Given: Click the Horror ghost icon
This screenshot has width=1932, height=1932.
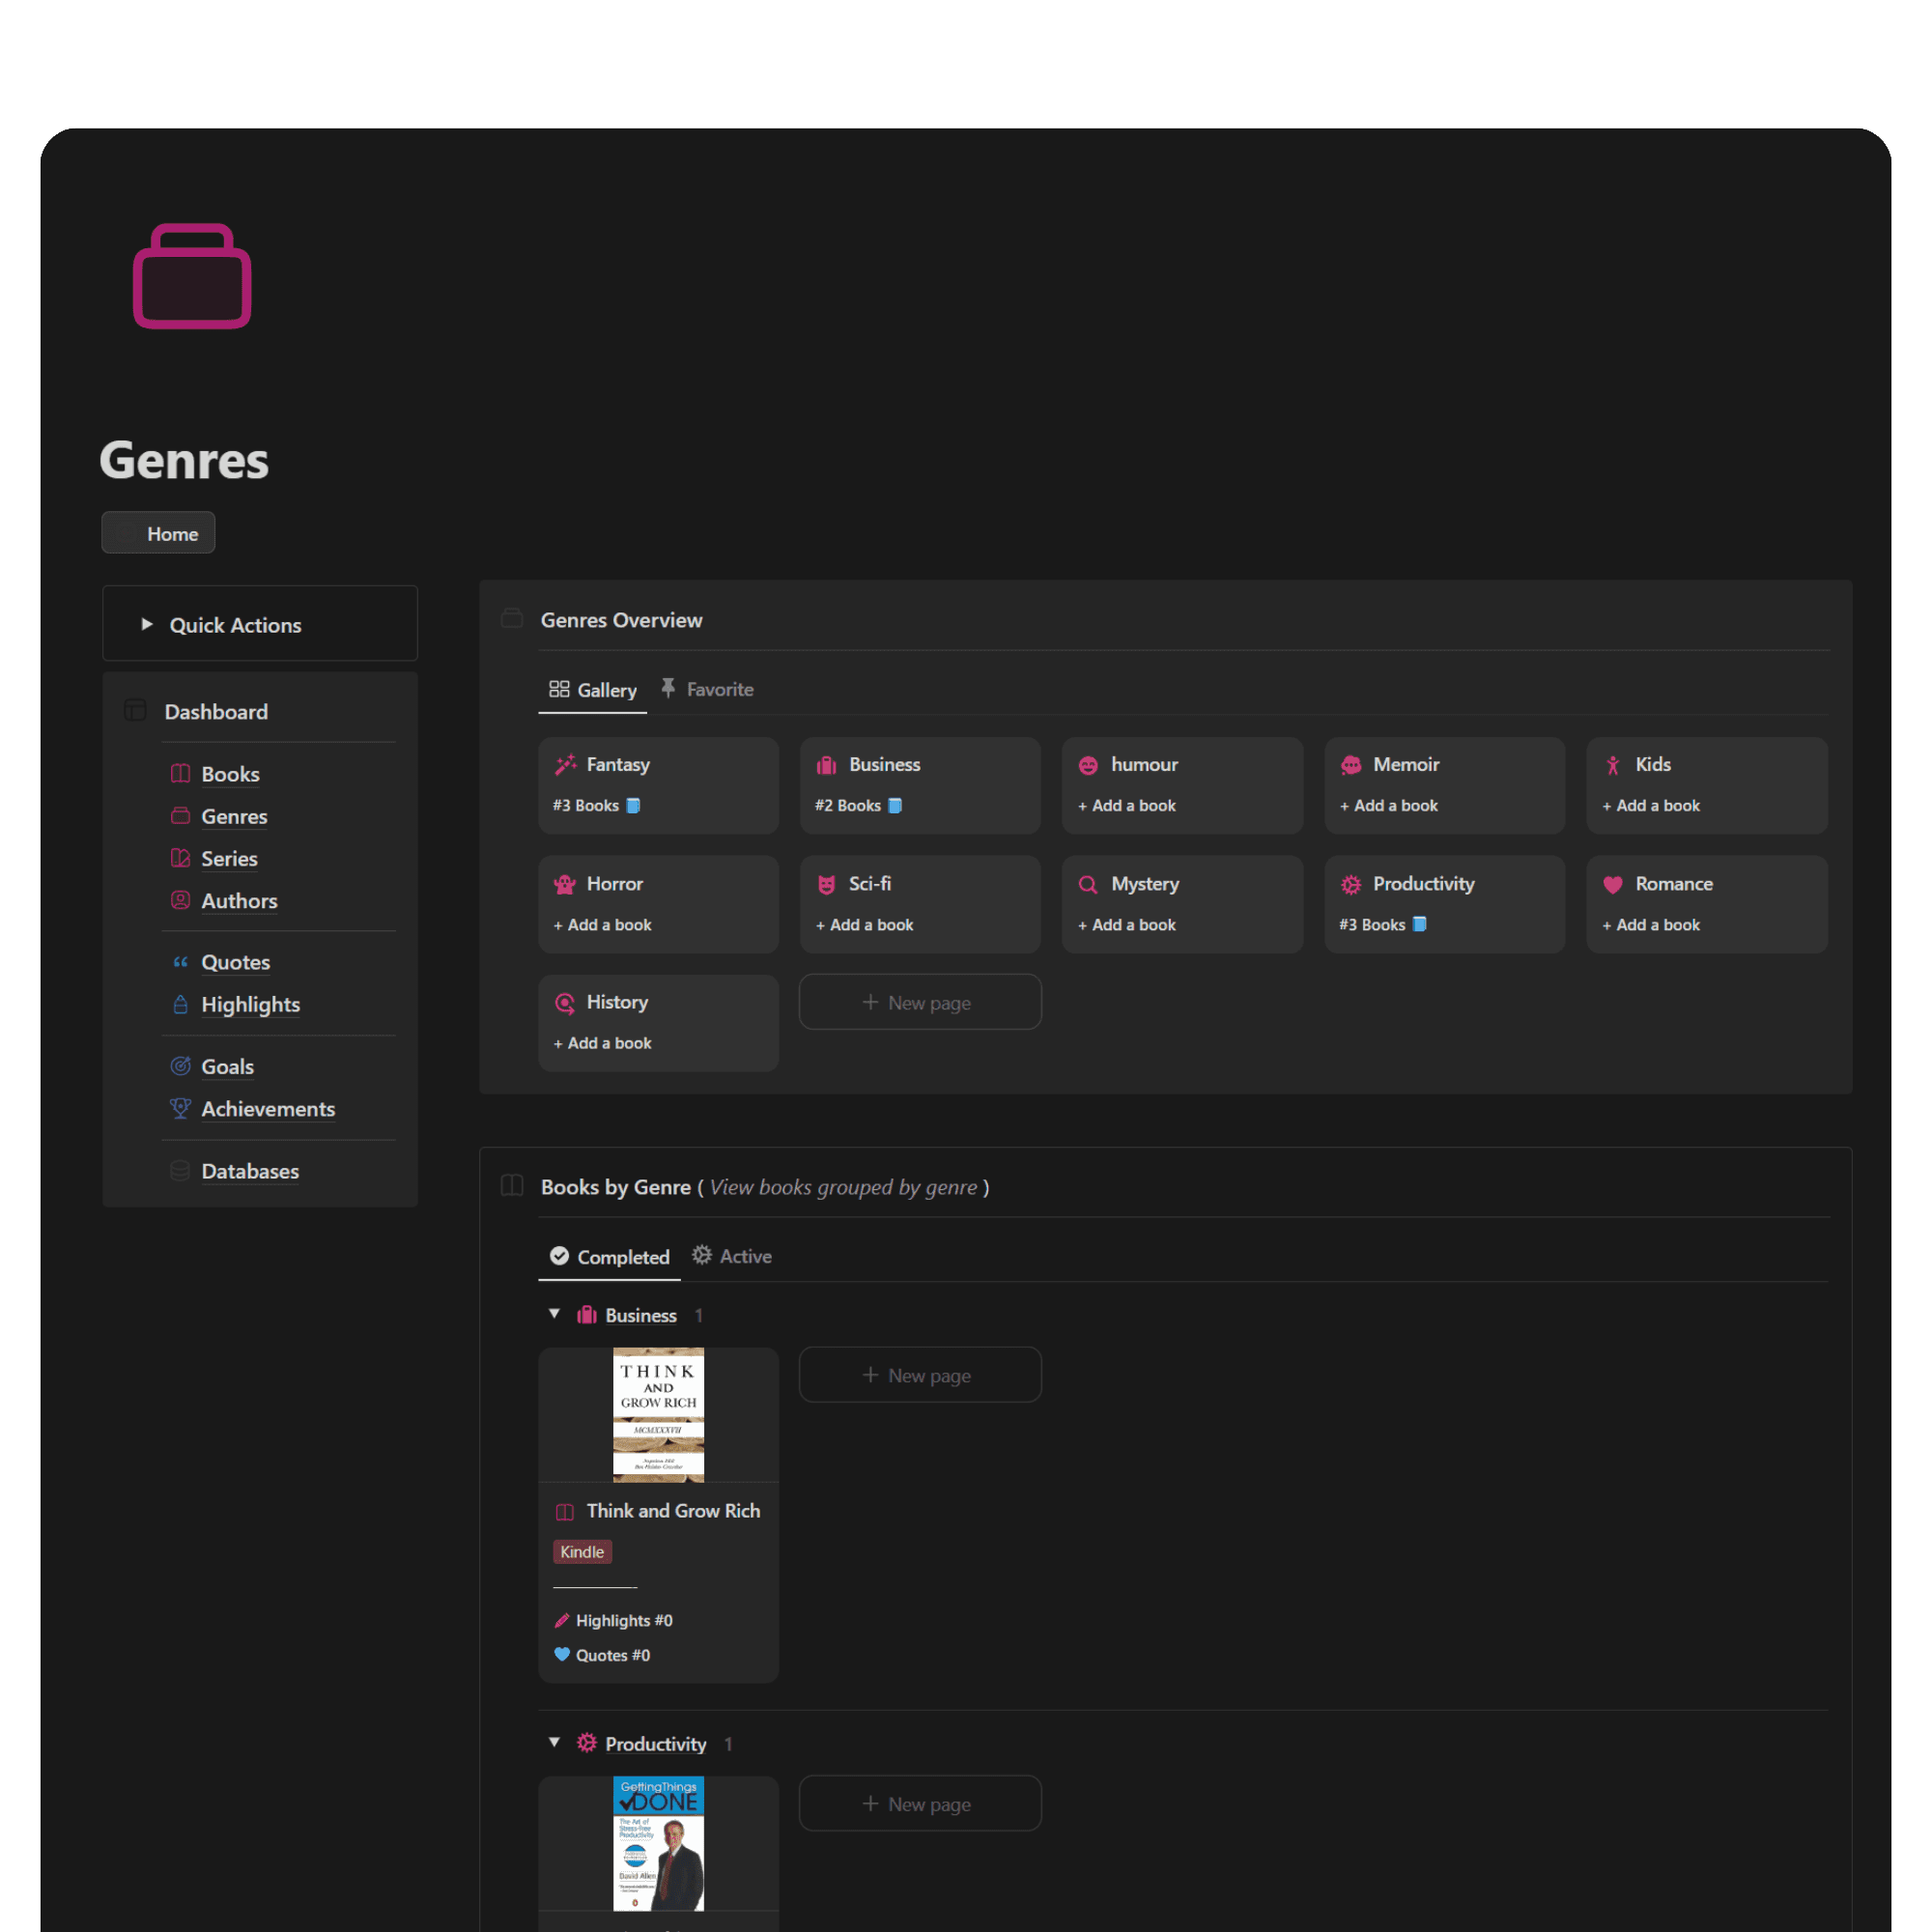Looking at the screenshot, I should coord(565,885).
